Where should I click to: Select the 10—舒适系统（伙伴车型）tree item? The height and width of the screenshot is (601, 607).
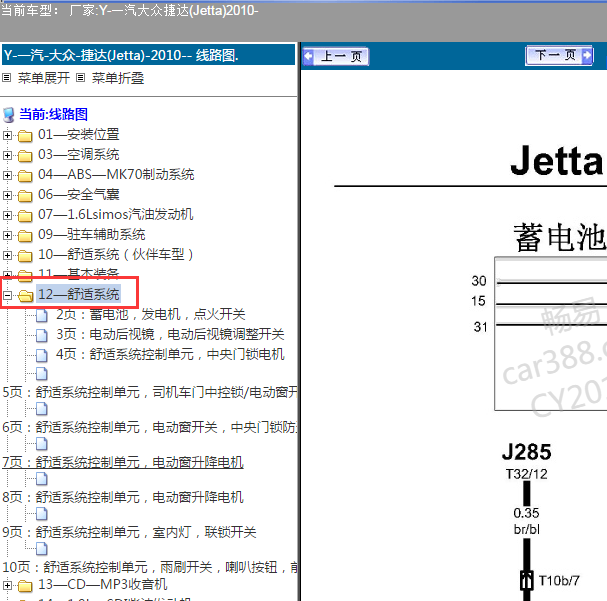point(116,255)
